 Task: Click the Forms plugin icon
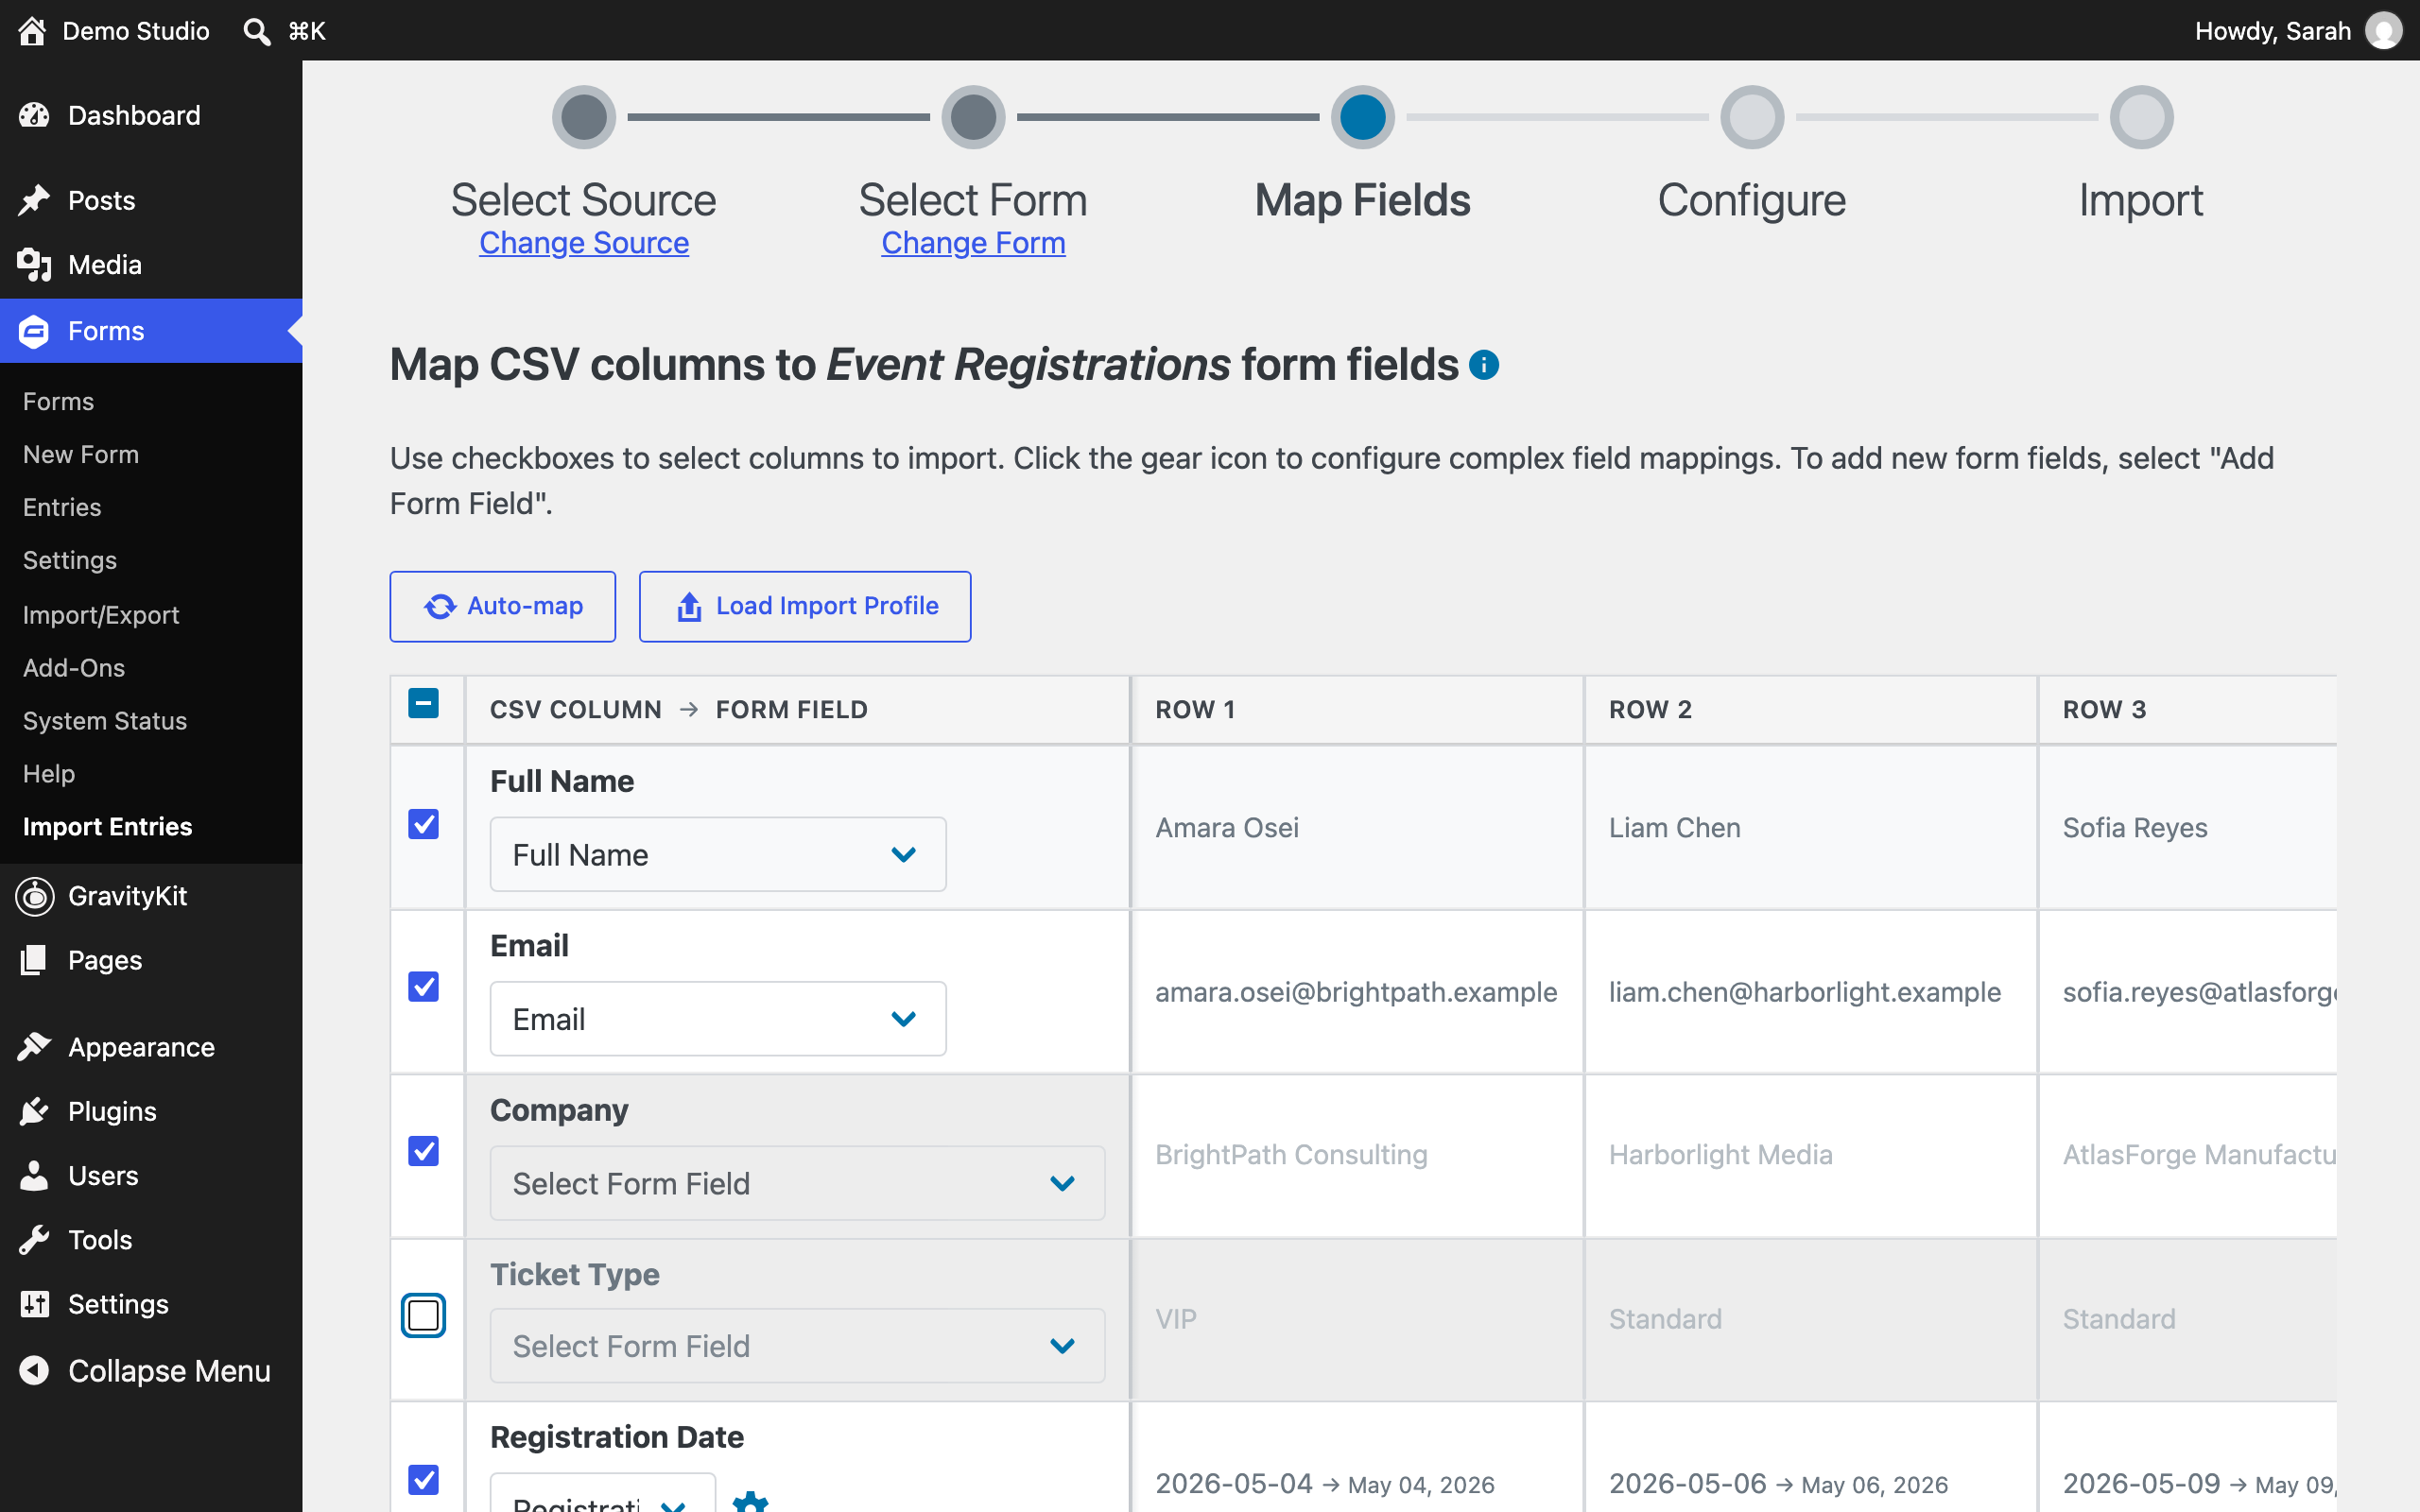(34, 331)
